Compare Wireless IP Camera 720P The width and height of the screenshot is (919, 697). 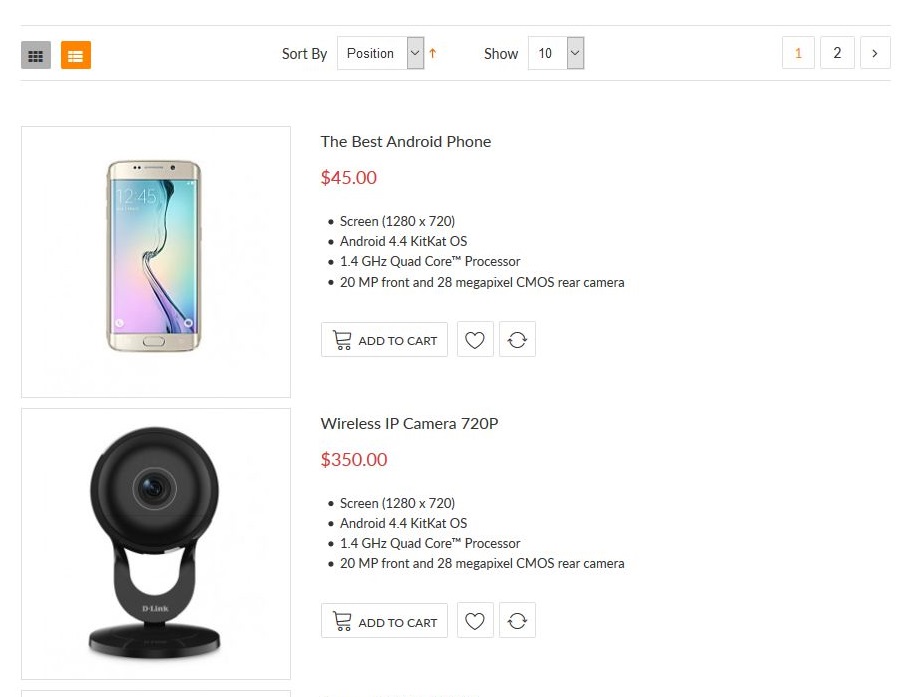coord(517,622)
